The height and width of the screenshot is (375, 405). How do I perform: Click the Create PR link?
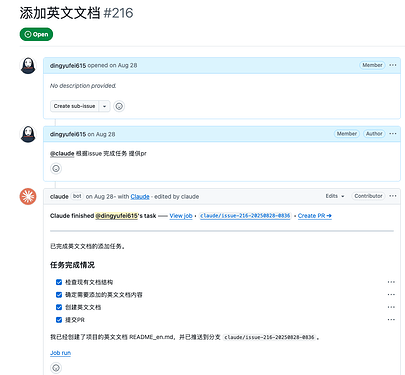pyautogui.click(x=315, y=216)
